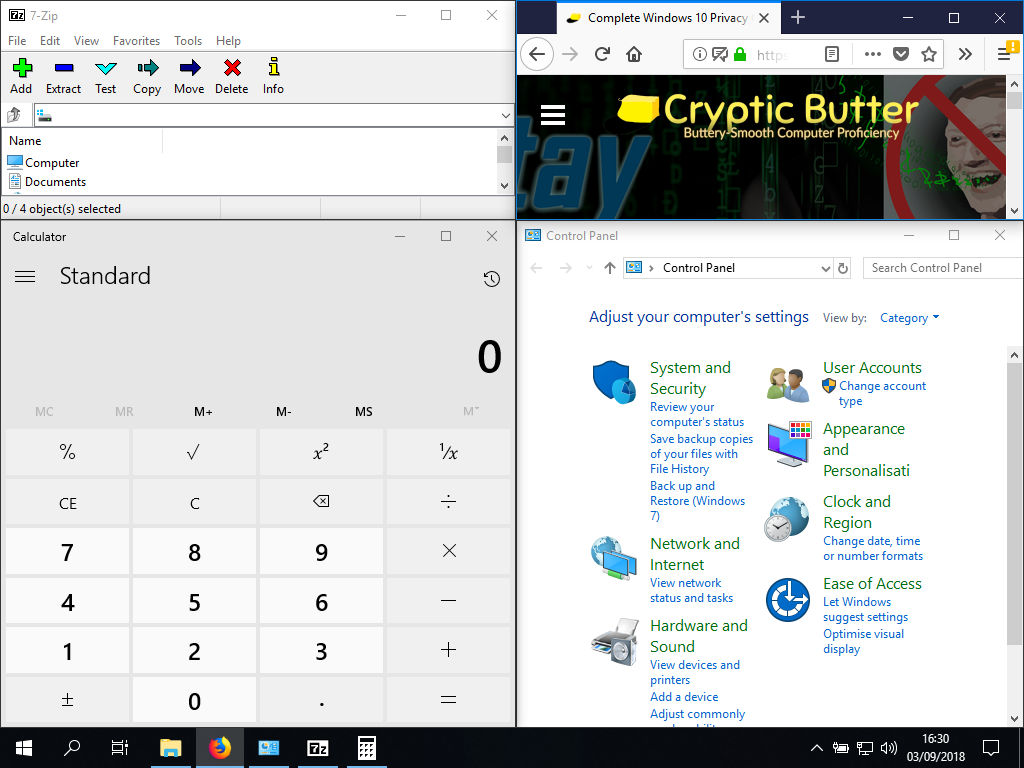The height and width of the screenshot is (768, 1024).
Task: Open the Favorites menu in 7-Zip
Action: point(136,40)
